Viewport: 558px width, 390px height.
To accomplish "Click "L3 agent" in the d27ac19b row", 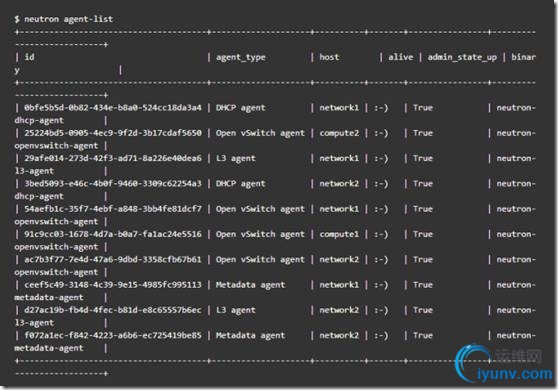I will point(236,310).
